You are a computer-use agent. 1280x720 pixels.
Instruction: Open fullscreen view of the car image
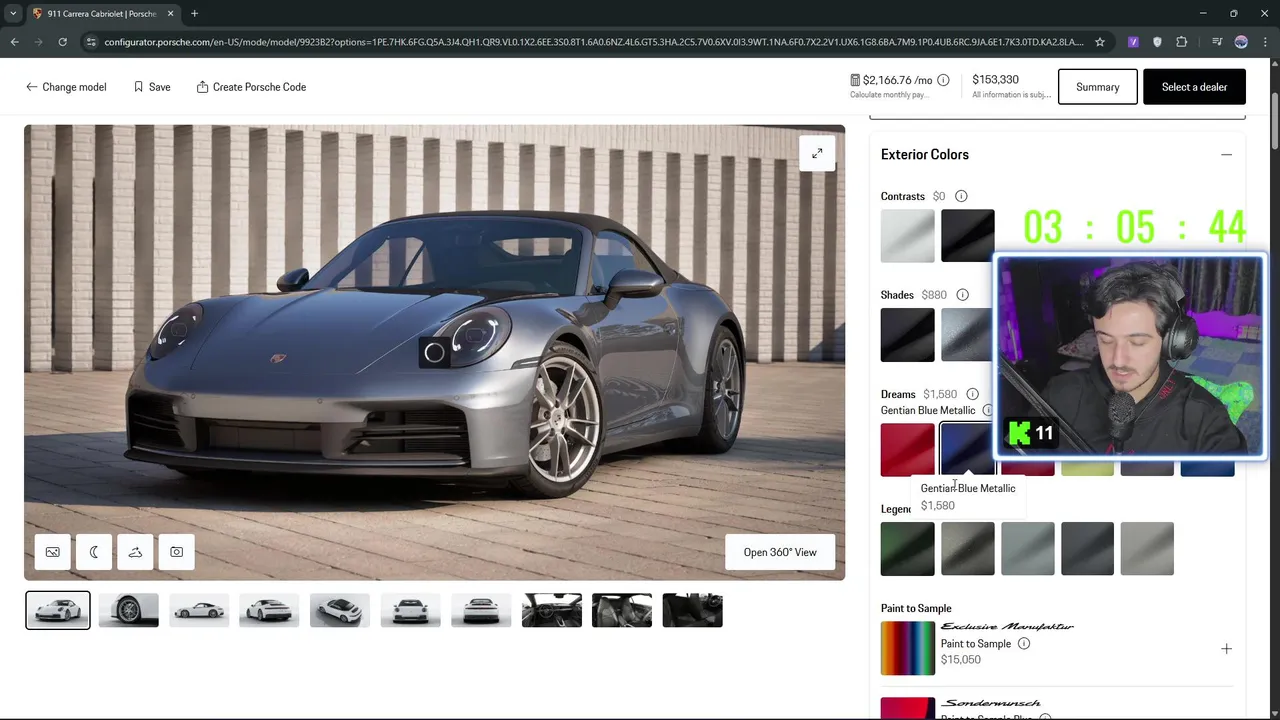pos(817,154)
